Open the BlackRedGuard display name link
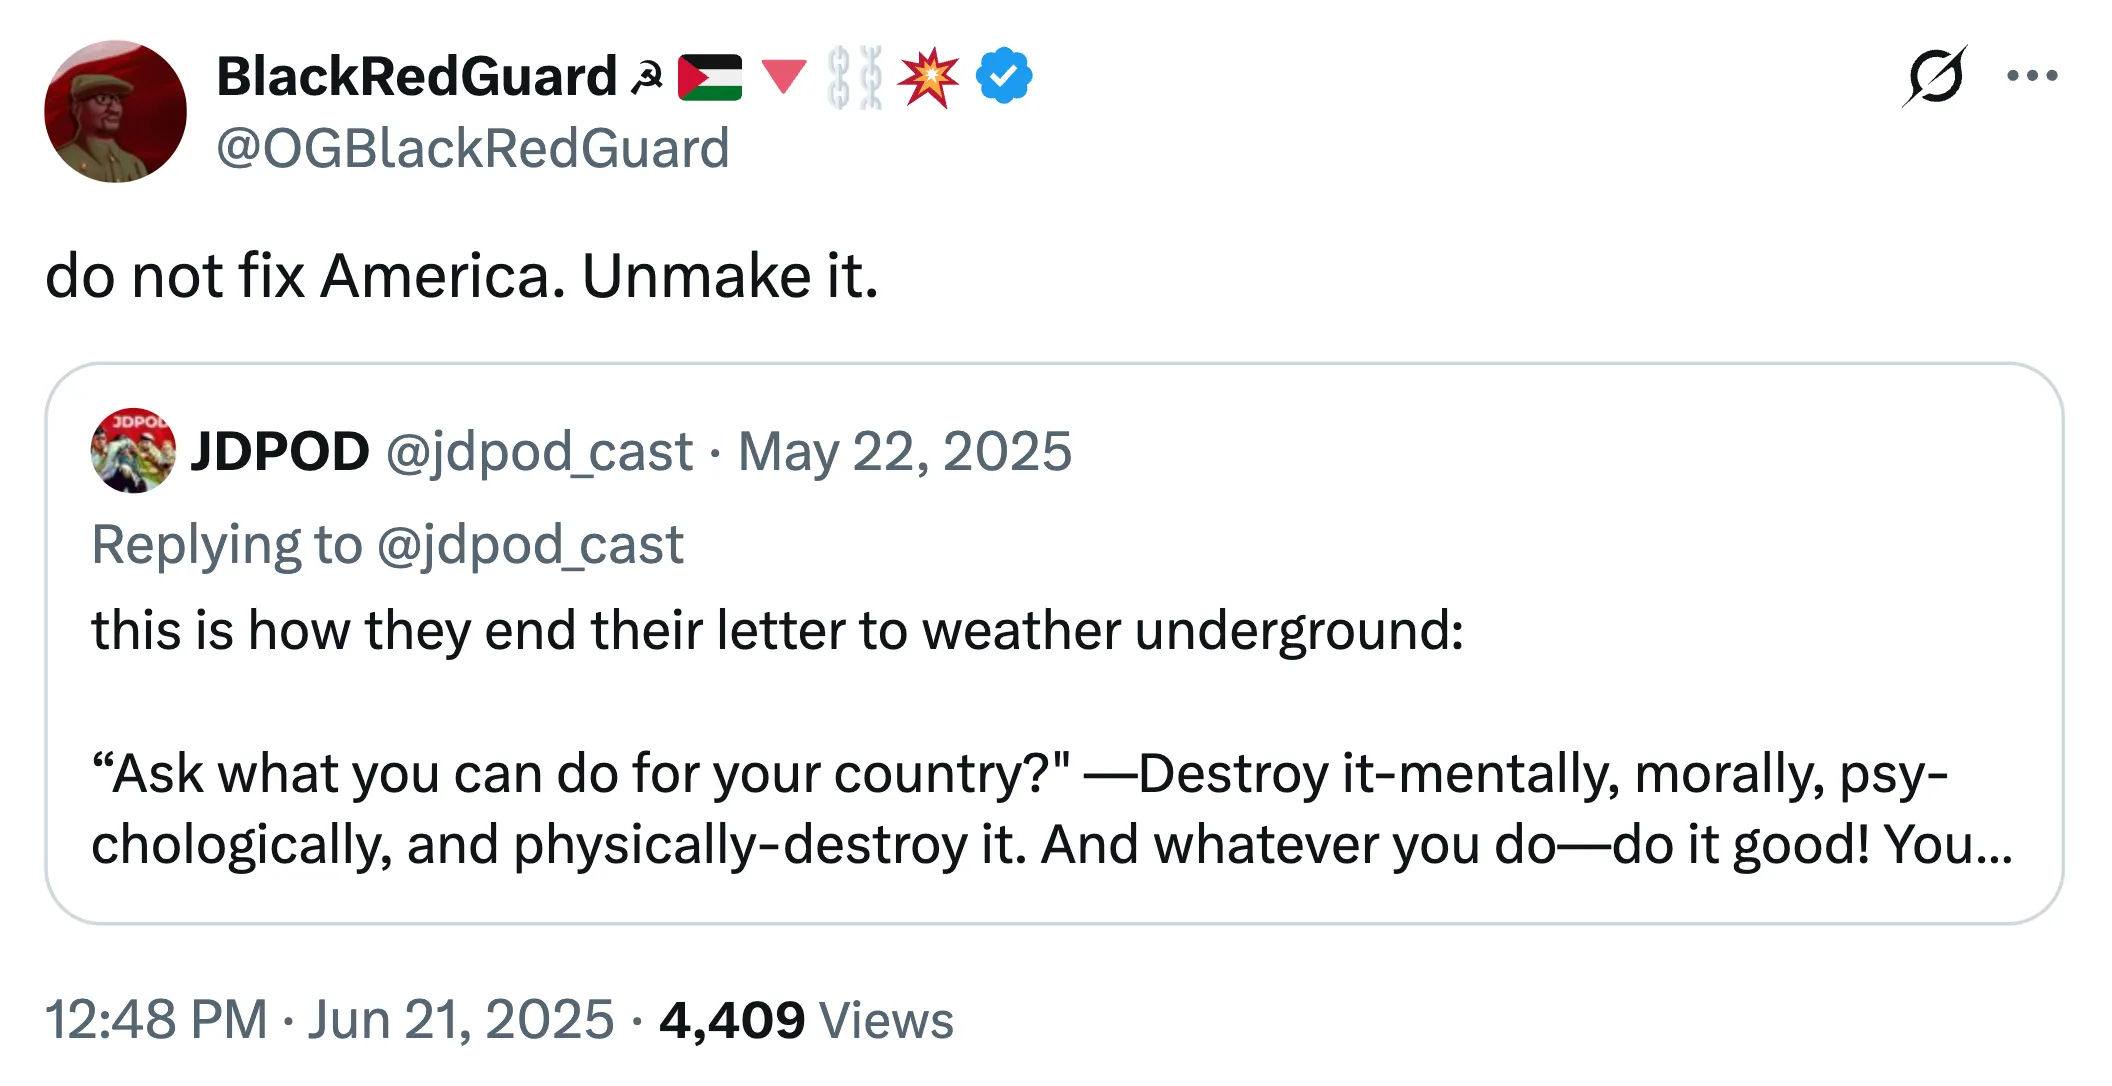Viewport: 2112px width, 1086px height. click(416, 76)
